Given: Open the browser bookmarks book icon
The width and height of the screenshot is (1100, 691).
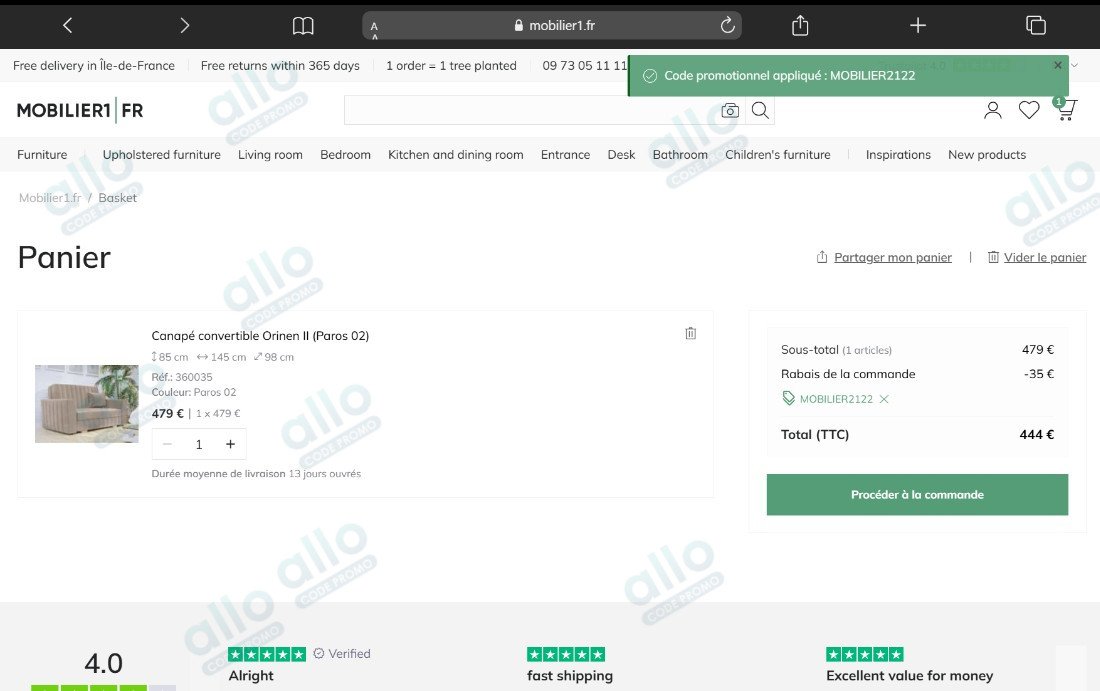Looking at the screenshot, I should (x=303, y=26).
